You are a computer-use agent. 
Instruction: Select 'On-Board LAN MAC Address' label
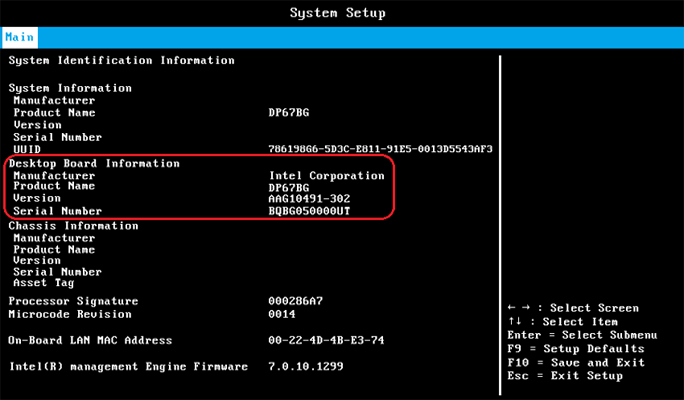[x=90, y=340]
